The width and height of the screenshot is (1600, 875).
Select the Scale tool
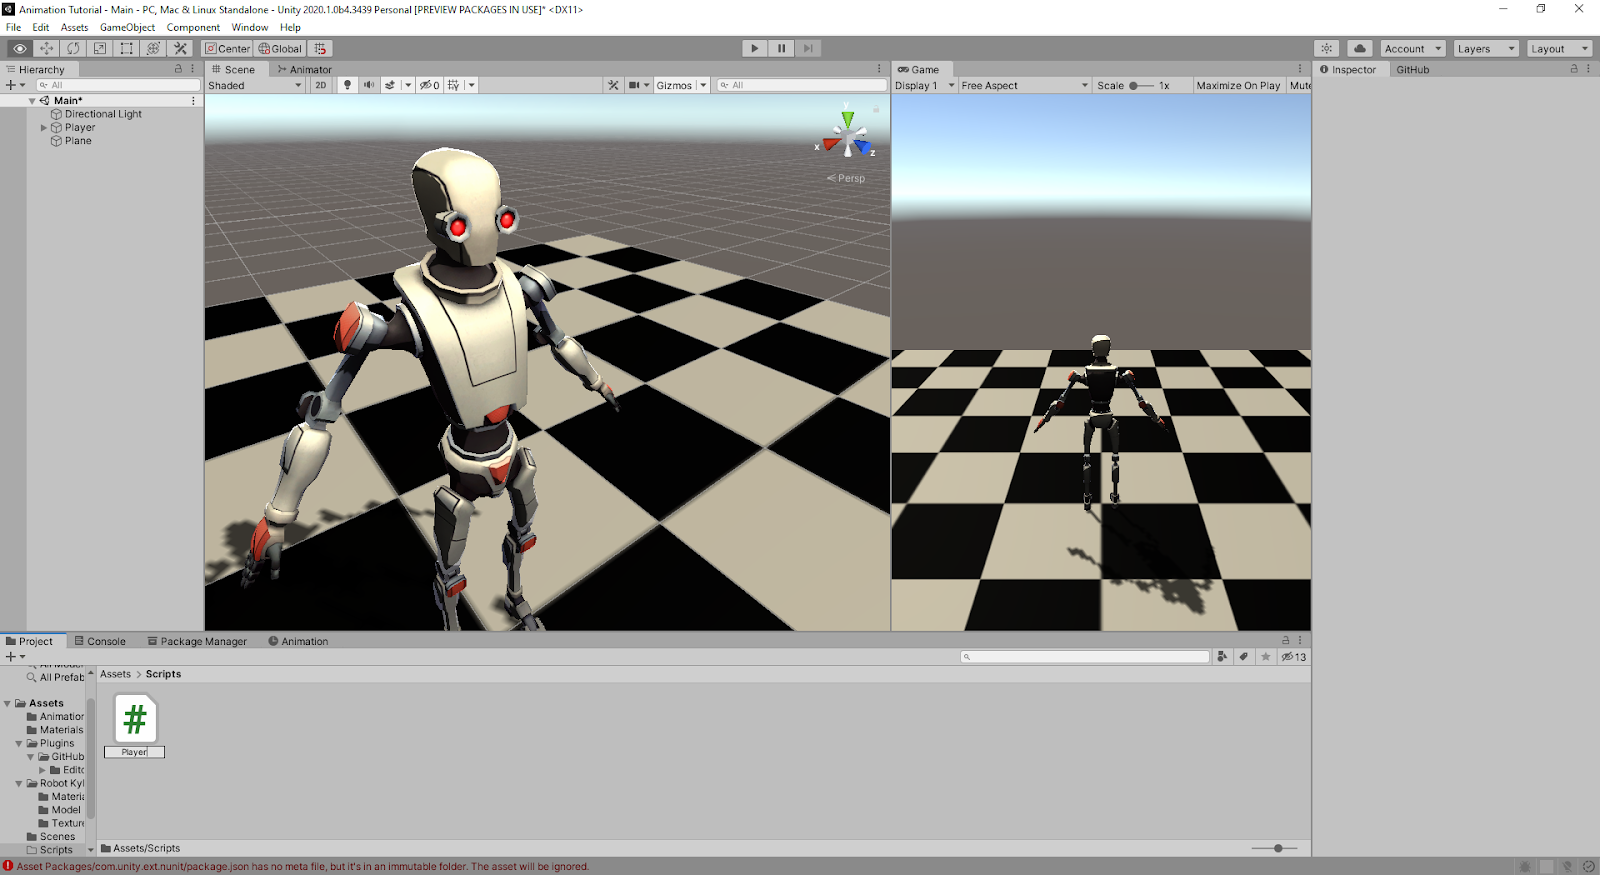click(100, 48)
